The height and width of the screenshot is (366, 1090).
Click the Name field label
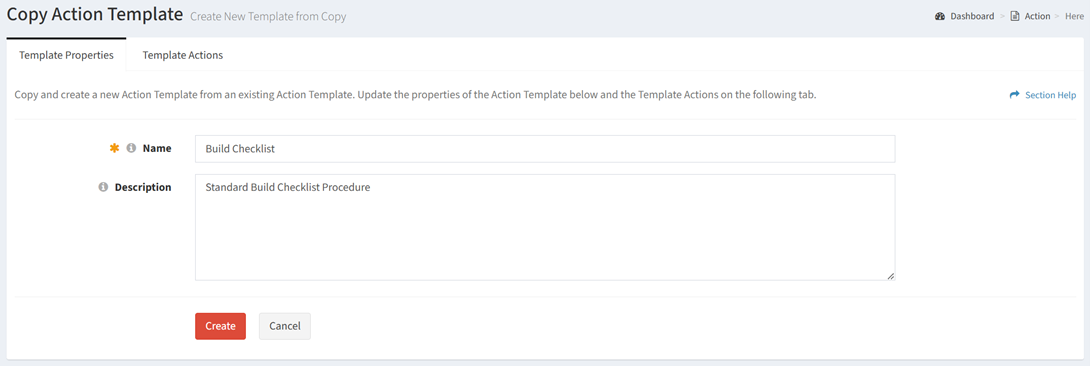point(157,148)
